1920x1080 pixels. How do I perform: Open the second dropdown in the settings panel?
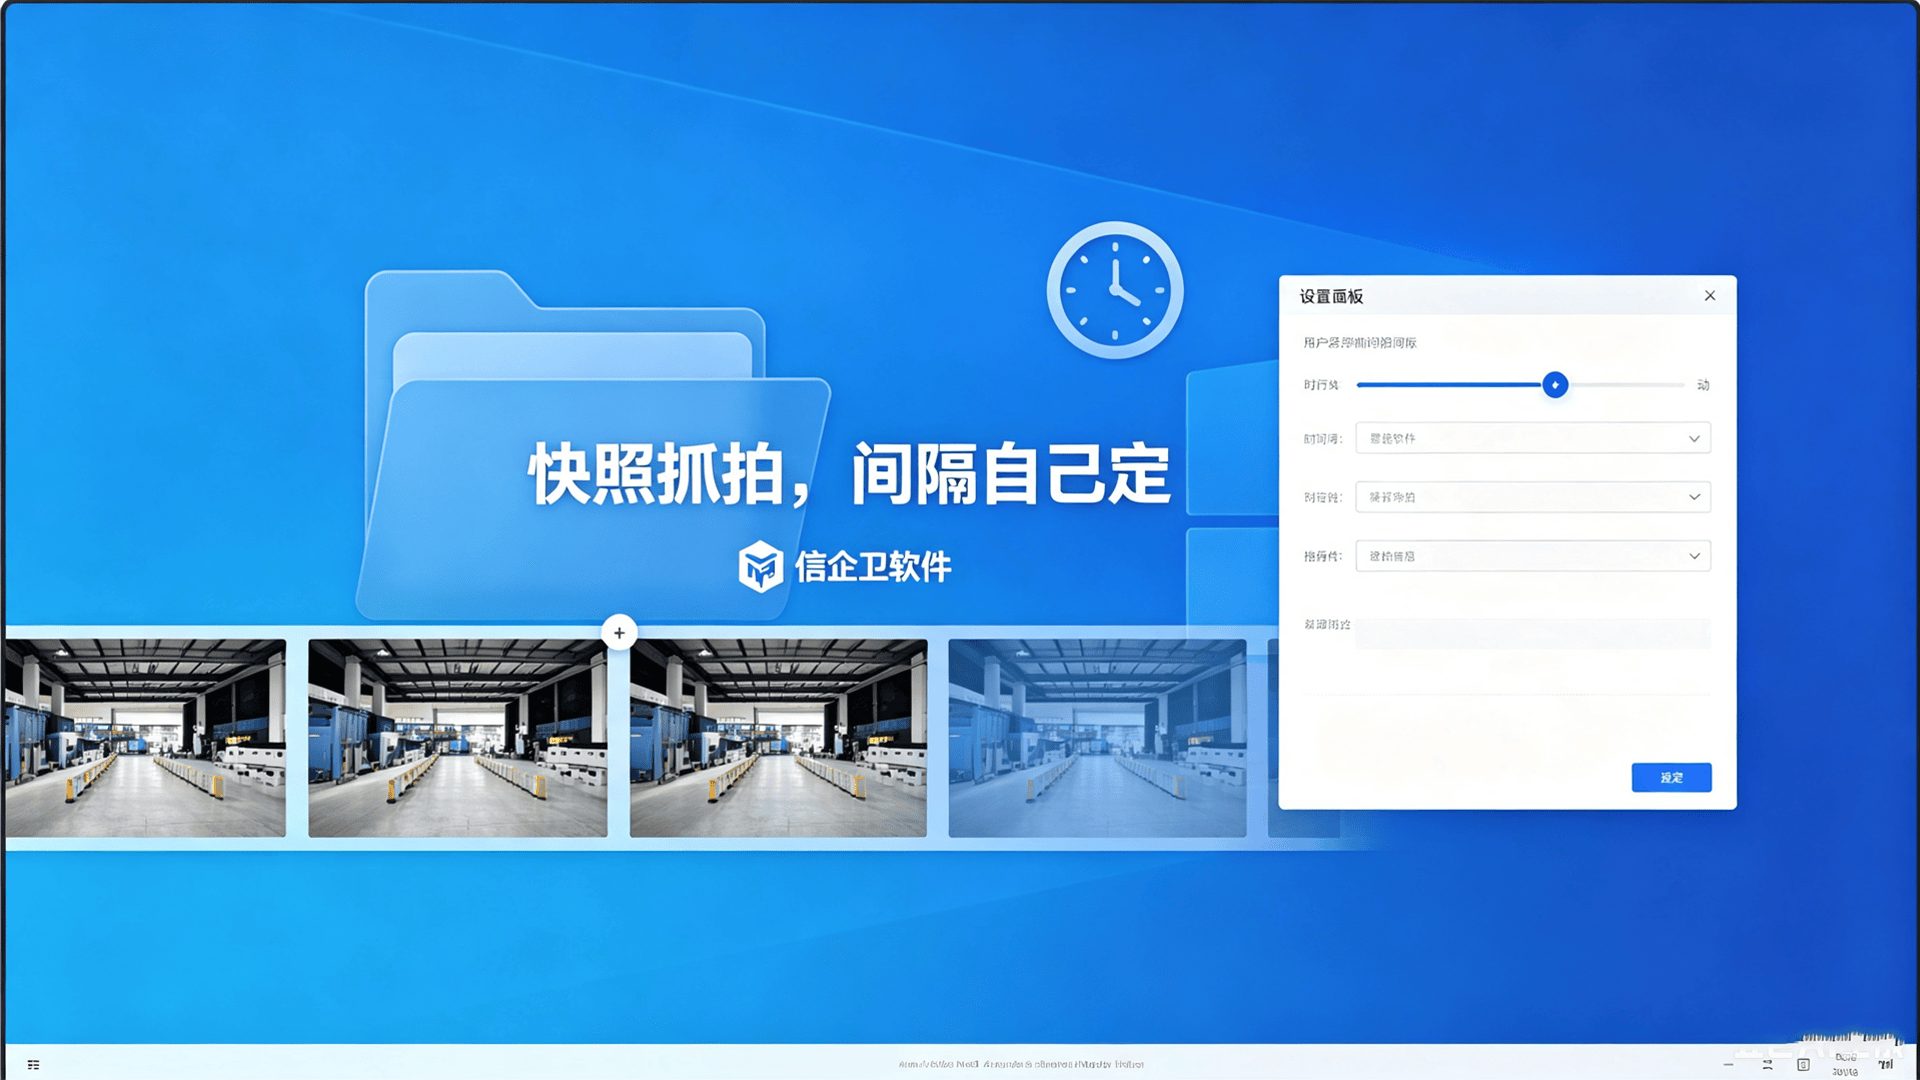coord(1533,497)
